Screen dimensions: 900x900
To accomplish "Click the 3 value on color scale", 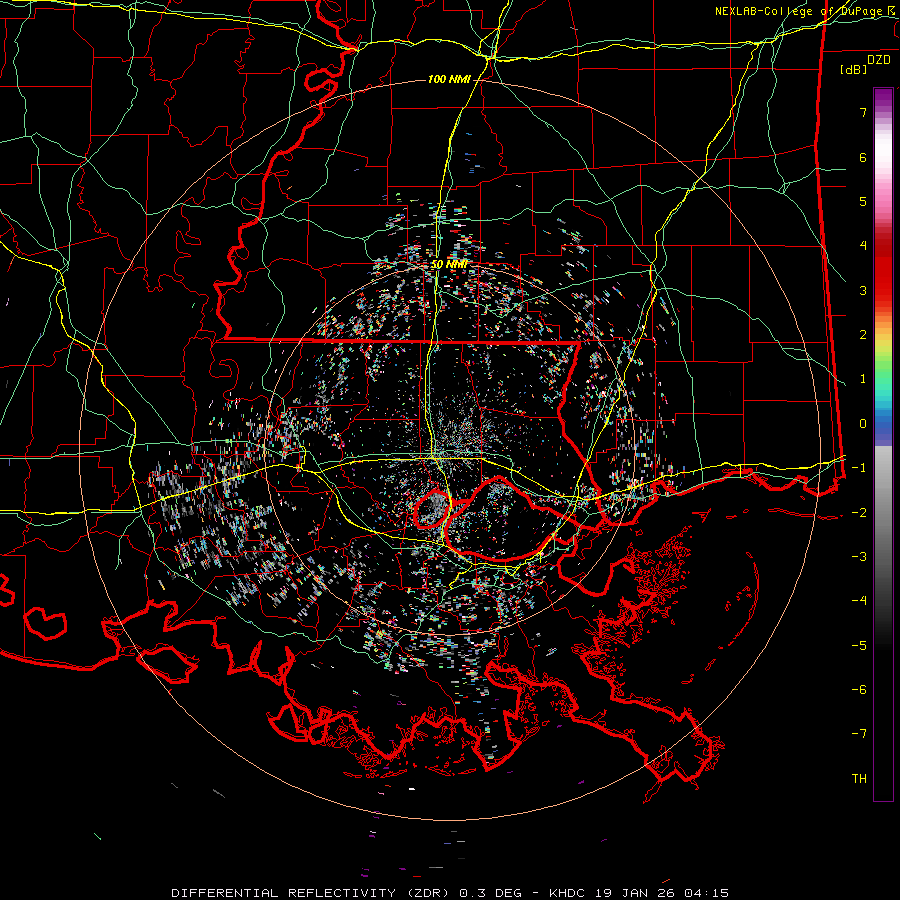I will [863, 290].
